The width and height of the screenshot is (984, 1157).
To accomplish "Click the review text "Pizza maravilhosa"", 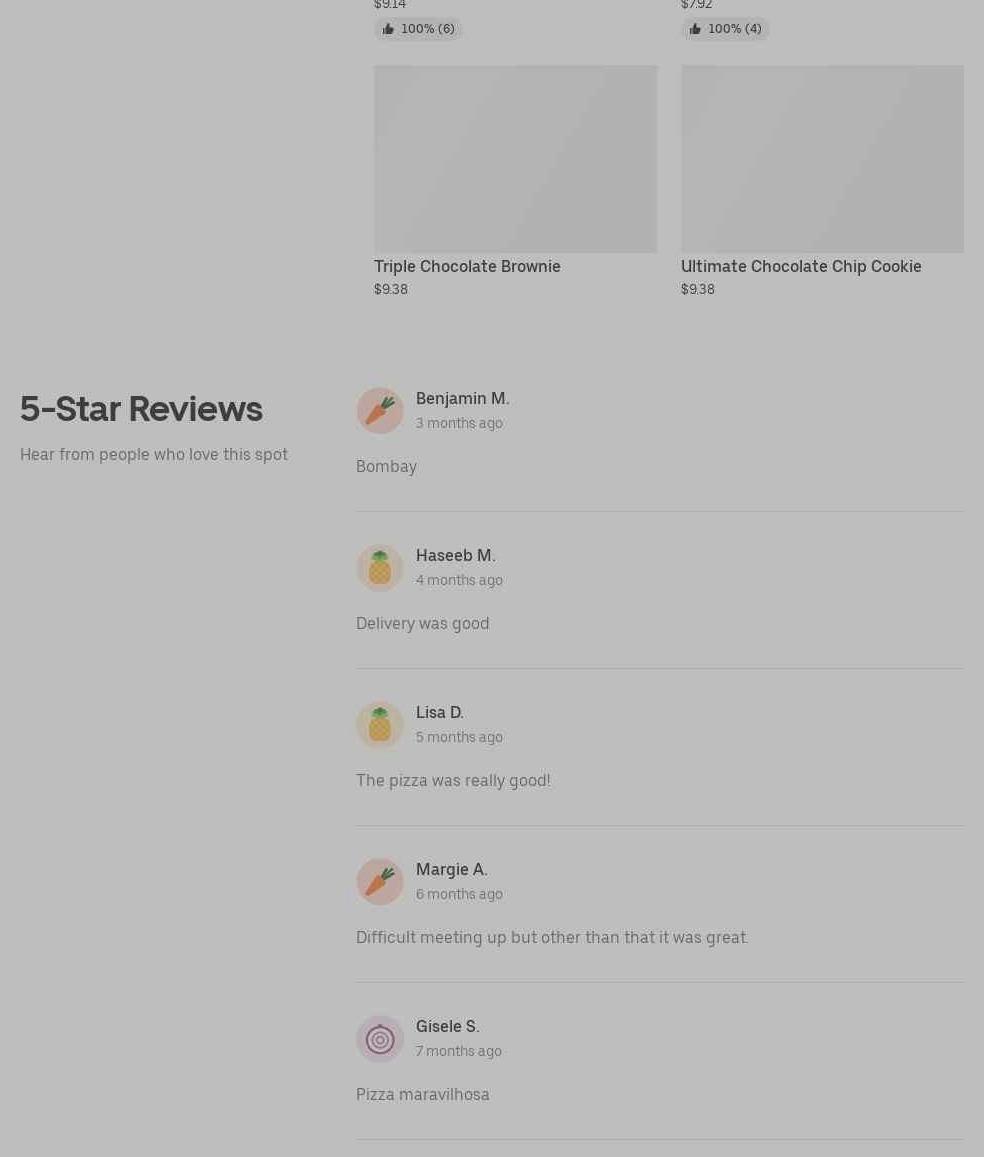I will pyautogui.click(x=423, y=1094).
